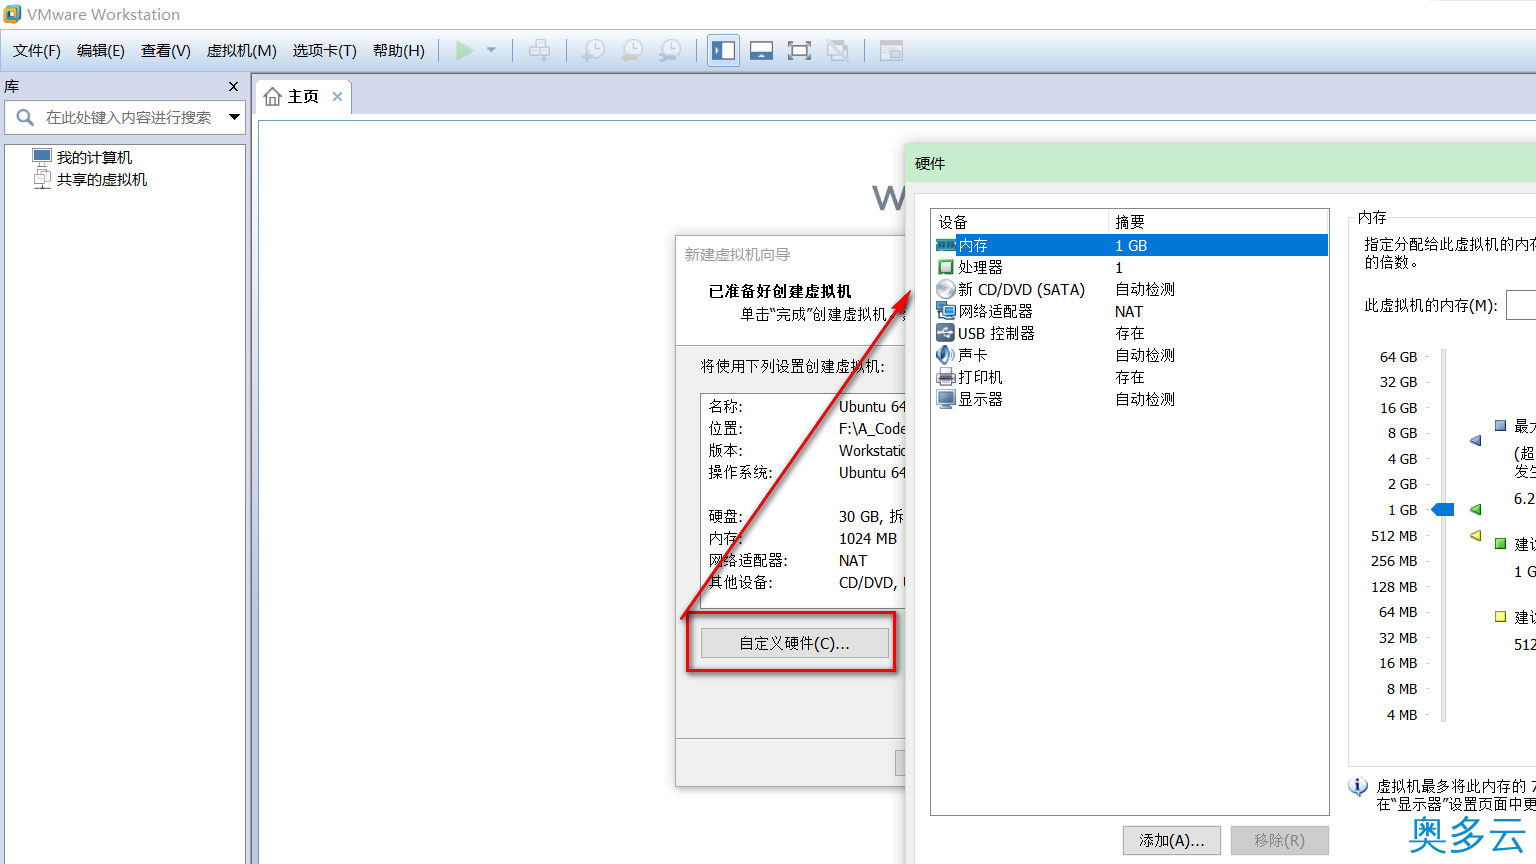Click the take snapshot toolbar icon
The width and height of the screenshot is (1536, 864).
pos(594,50)
